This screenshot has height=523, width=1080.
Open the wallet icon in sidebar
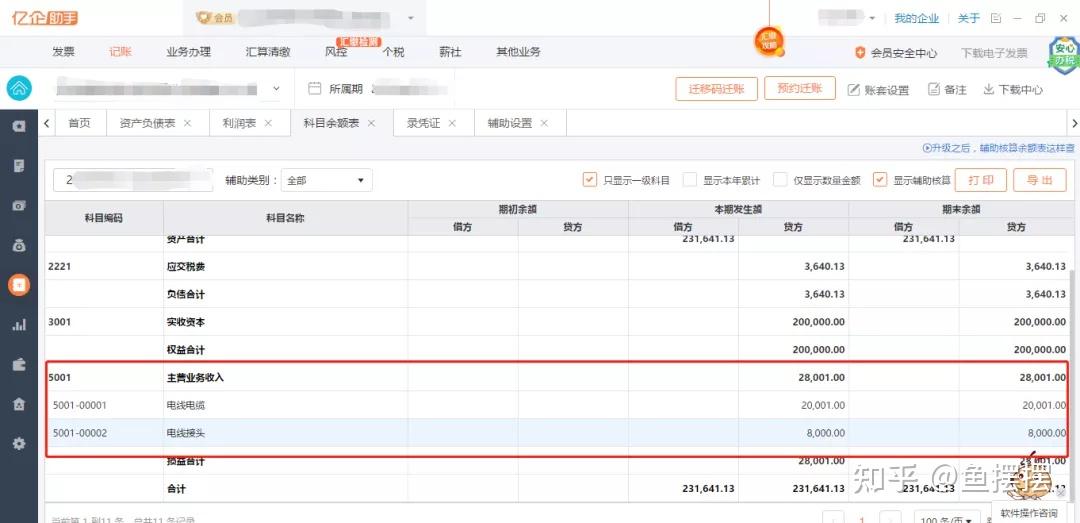pyautogui.click(x=19, y=365)
